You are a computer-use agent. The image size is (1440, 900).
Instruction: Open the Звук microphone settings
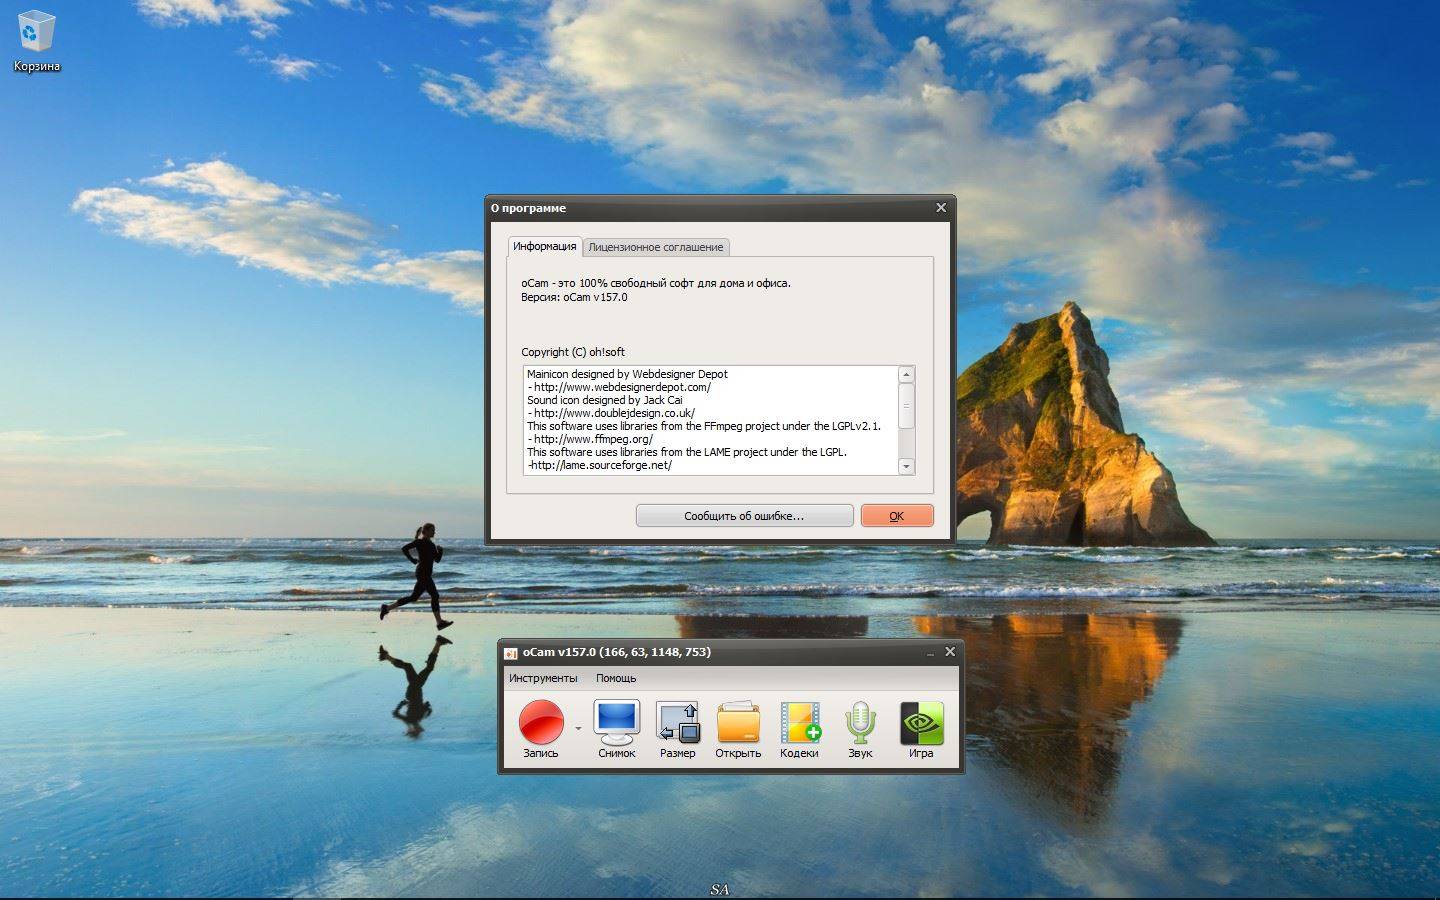[860, 729]
